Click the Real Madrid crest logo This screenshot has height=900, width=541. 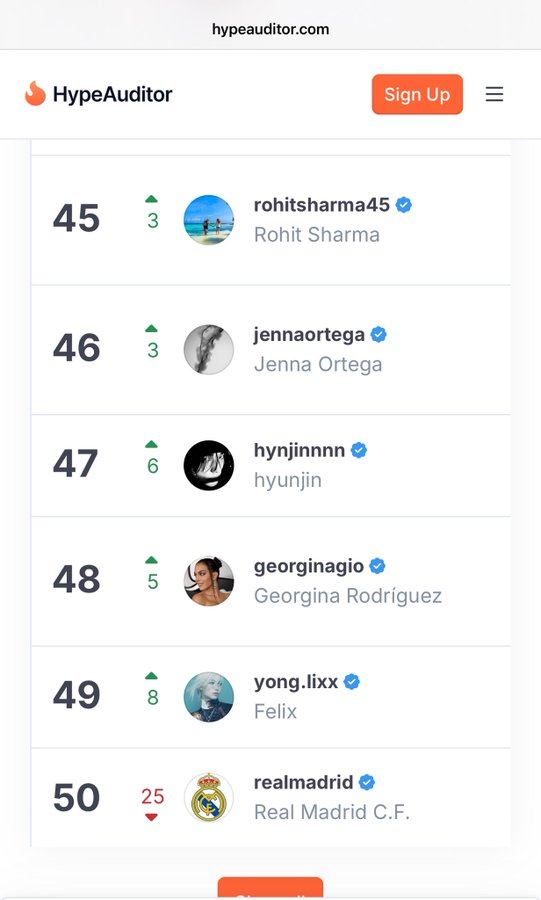coord(208,797)
